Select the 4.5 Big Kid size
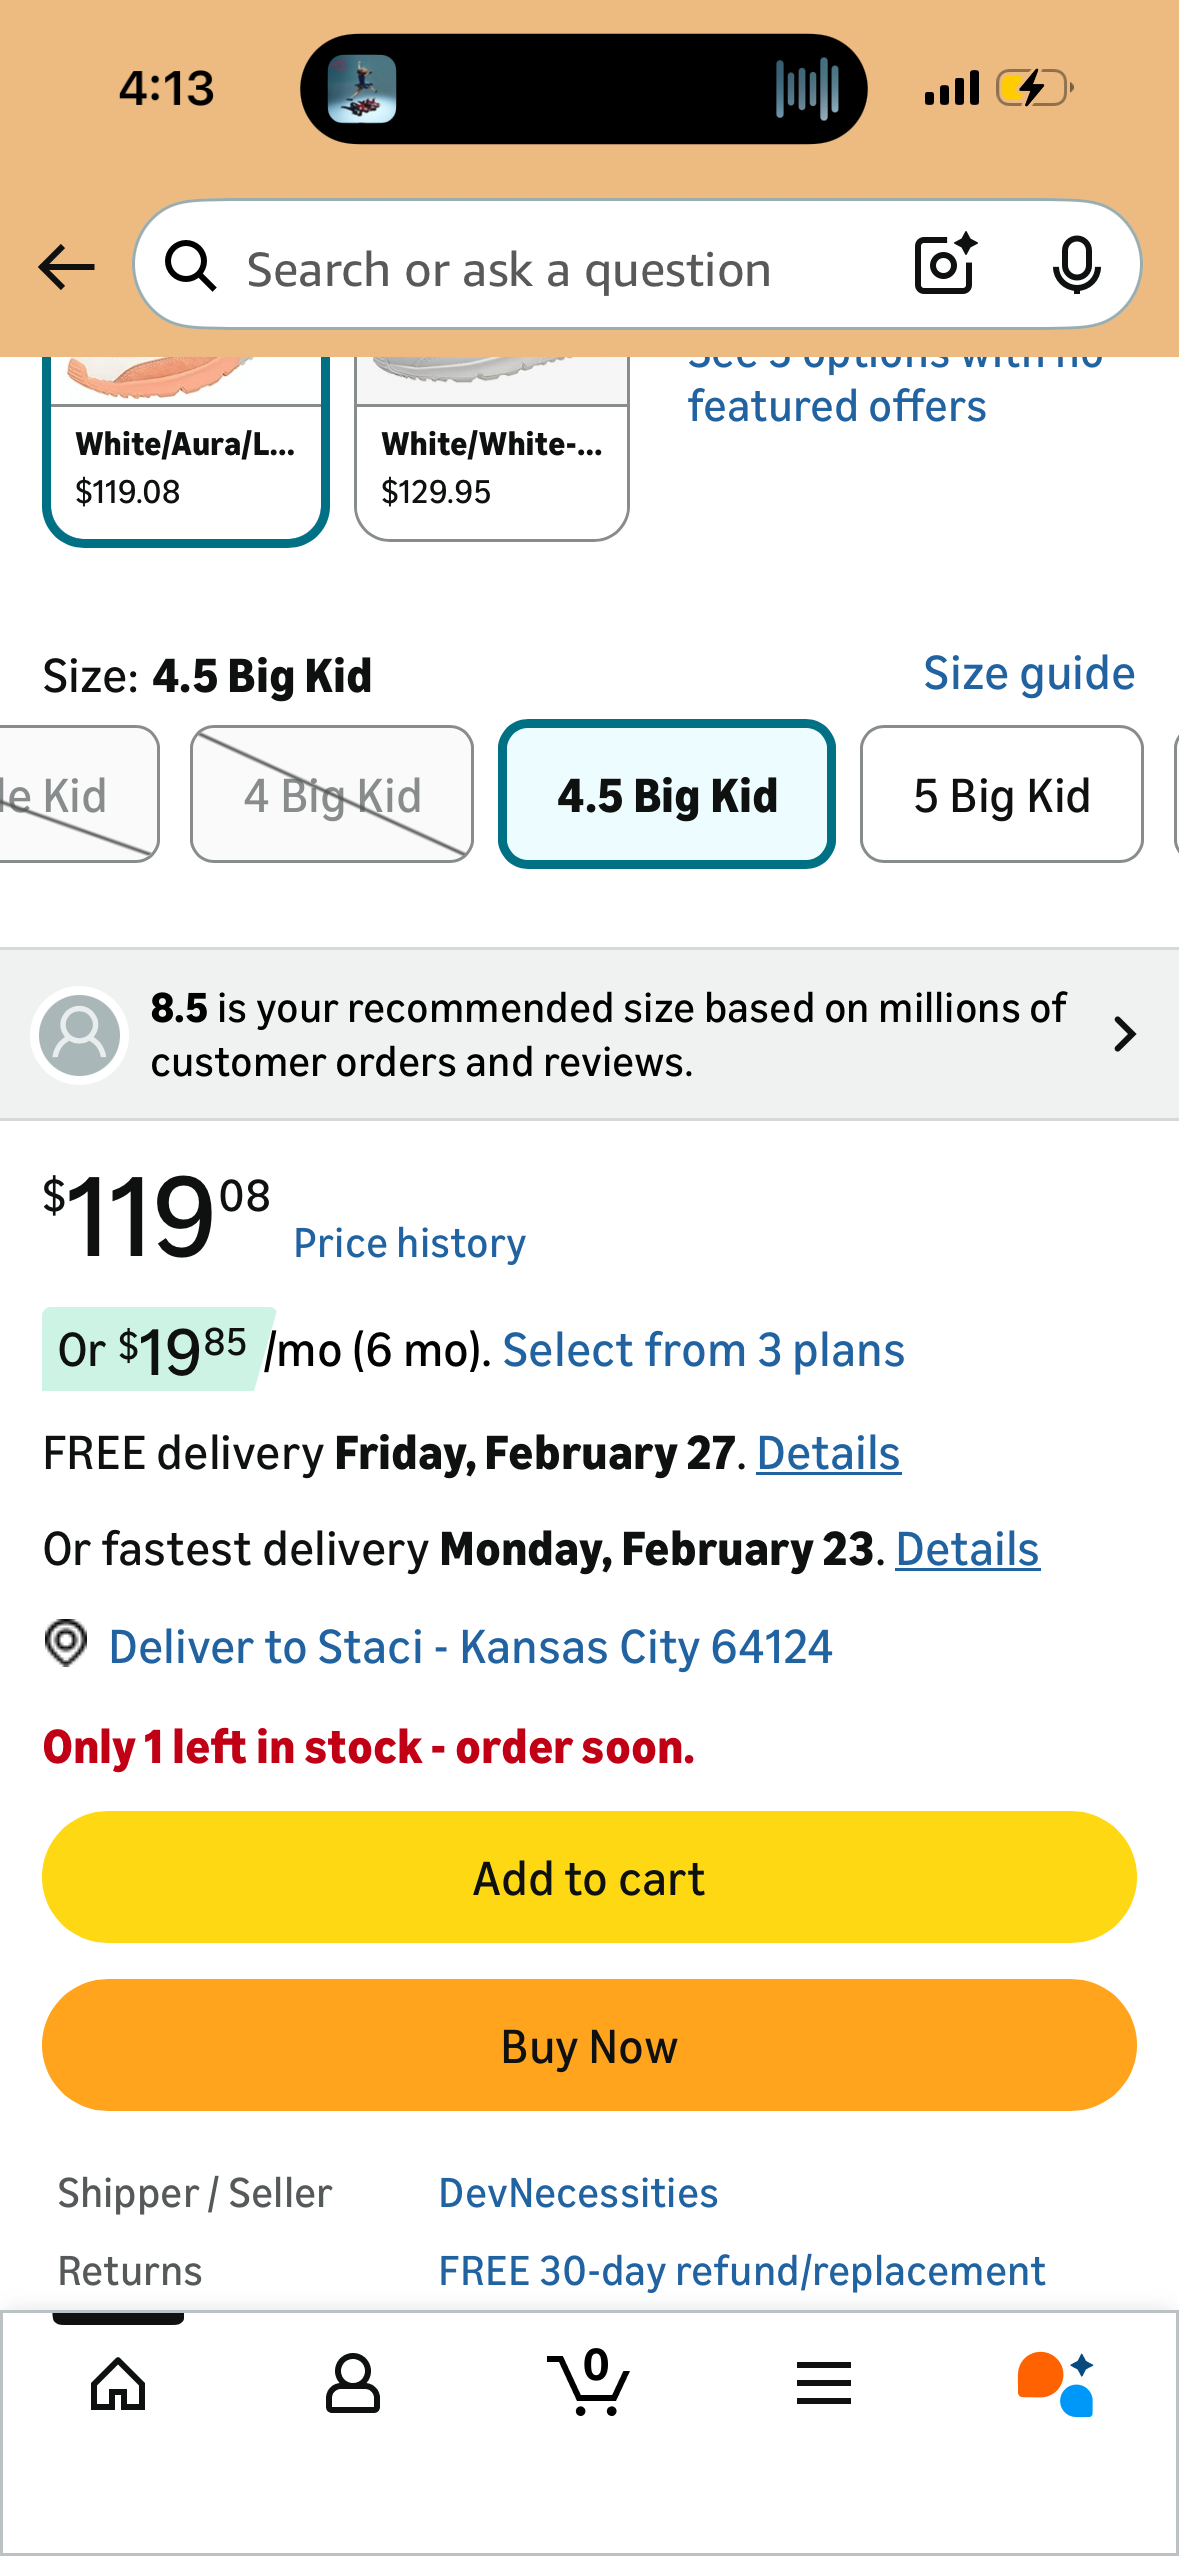Screen dimensions: 1179x2556 667,795
